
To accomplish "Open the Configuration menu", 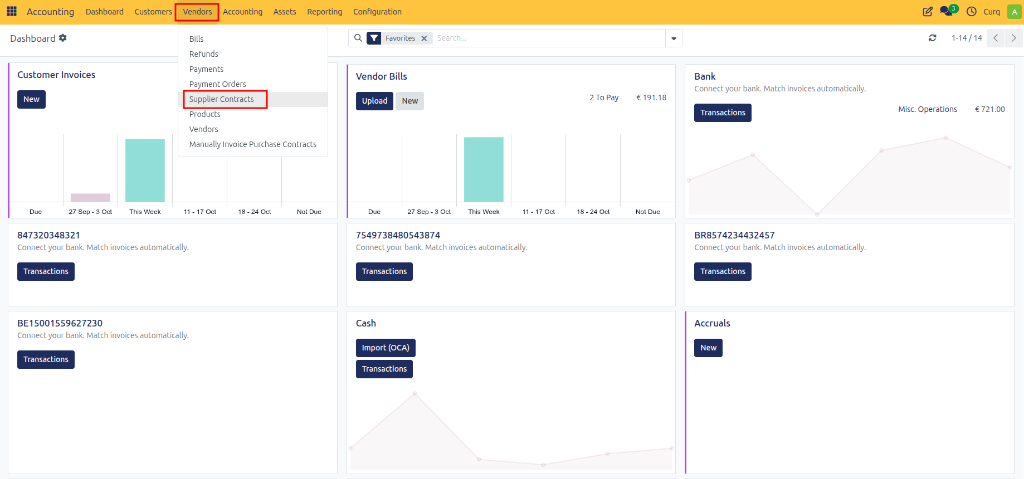I will pyautogui.click(x=377, y=12).
